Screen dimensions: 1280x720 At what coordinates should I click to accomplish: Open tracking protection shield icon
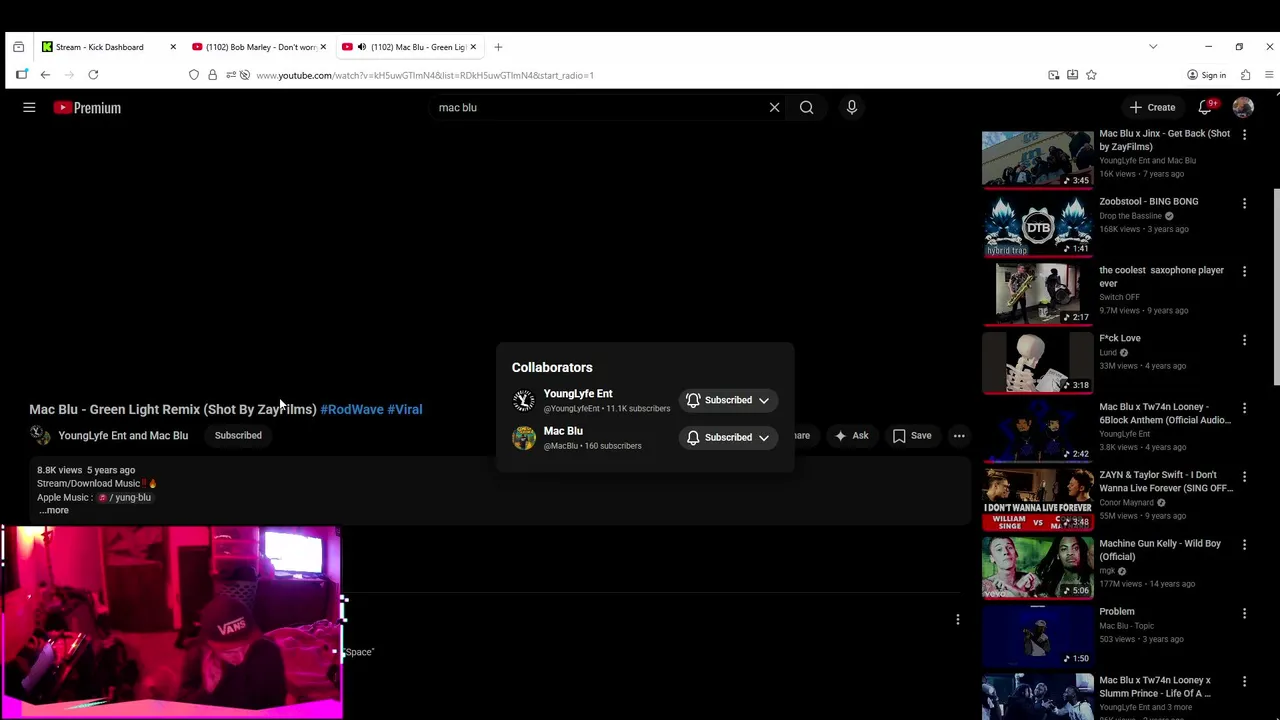194,75
